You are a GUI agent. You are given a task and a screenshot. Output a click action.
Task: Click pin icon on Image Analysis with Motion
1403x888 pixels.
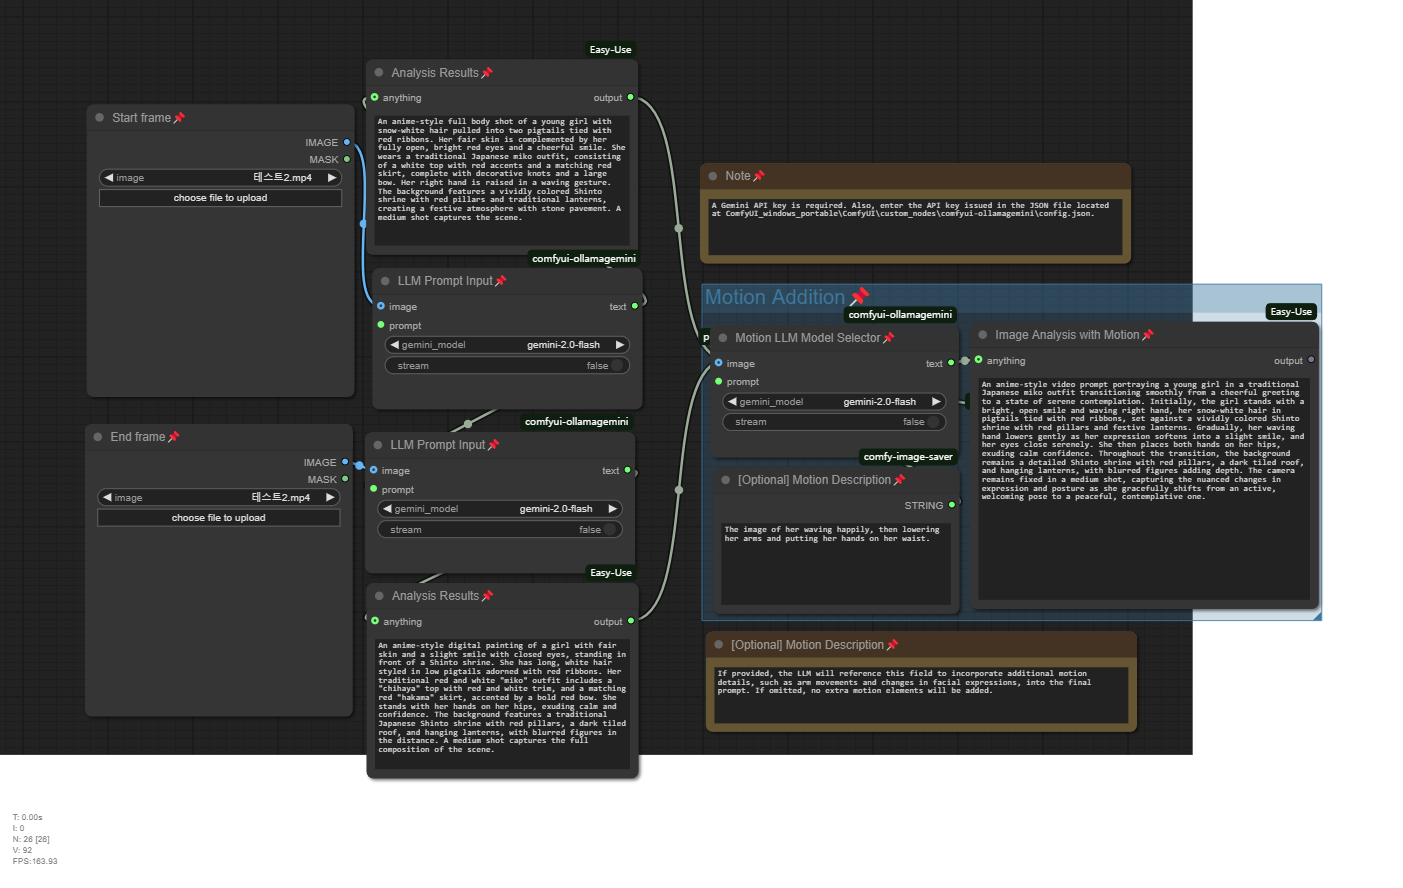(1147, 335)
